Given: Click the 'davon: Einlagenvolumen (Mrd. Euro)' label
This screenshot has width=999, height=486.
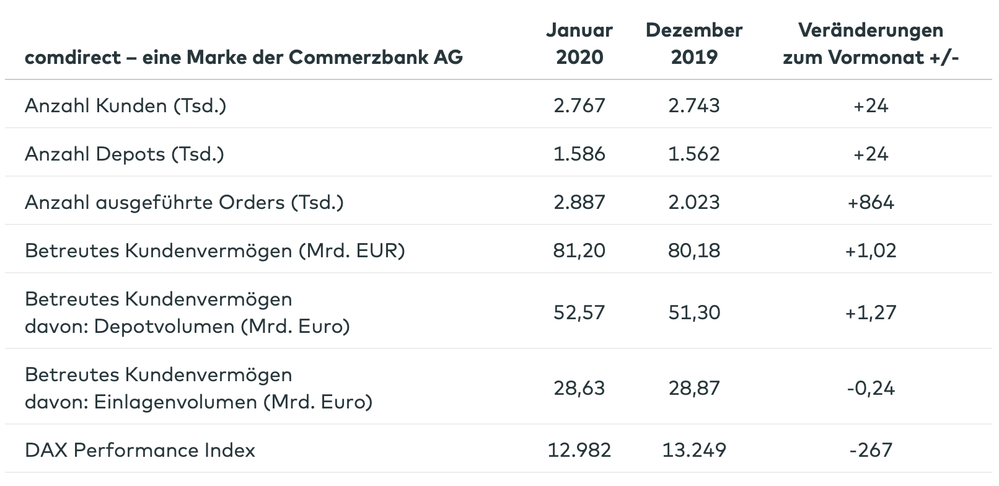Looking at the screenshot, I should tap(199, 402).
